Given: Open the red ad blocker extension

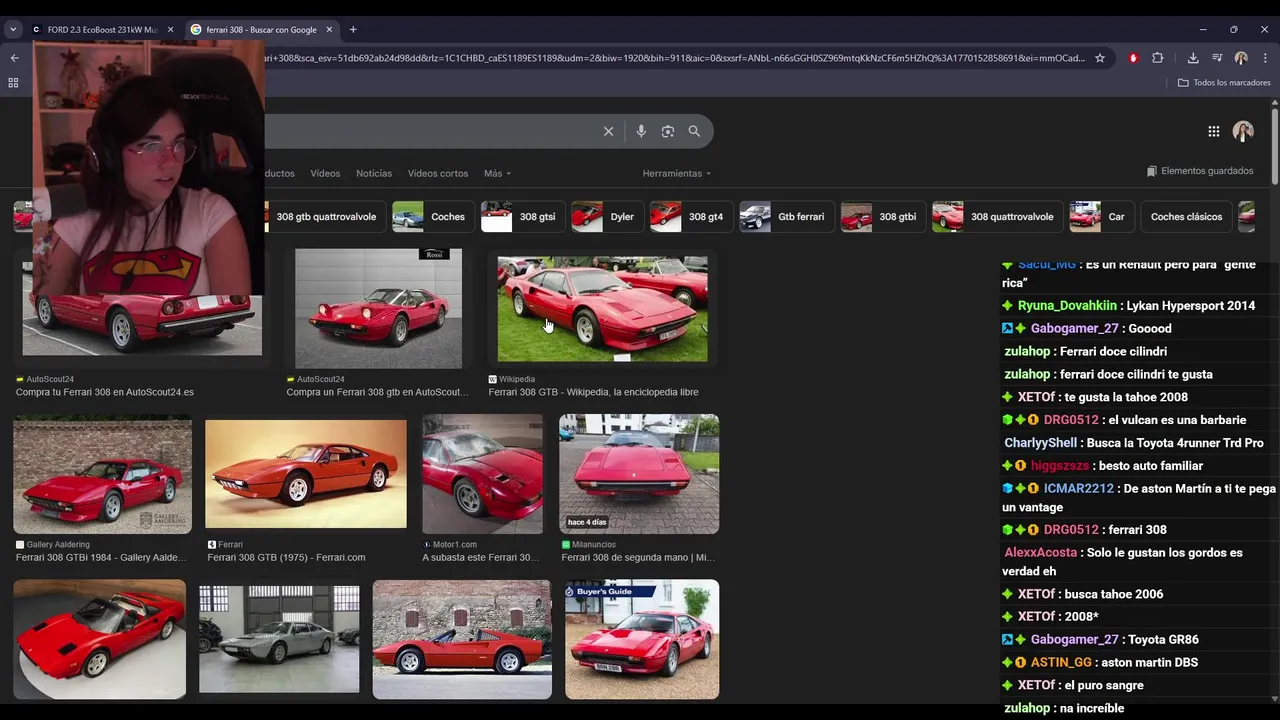Looking at the screenshot, I should [x=1133, y=58].
